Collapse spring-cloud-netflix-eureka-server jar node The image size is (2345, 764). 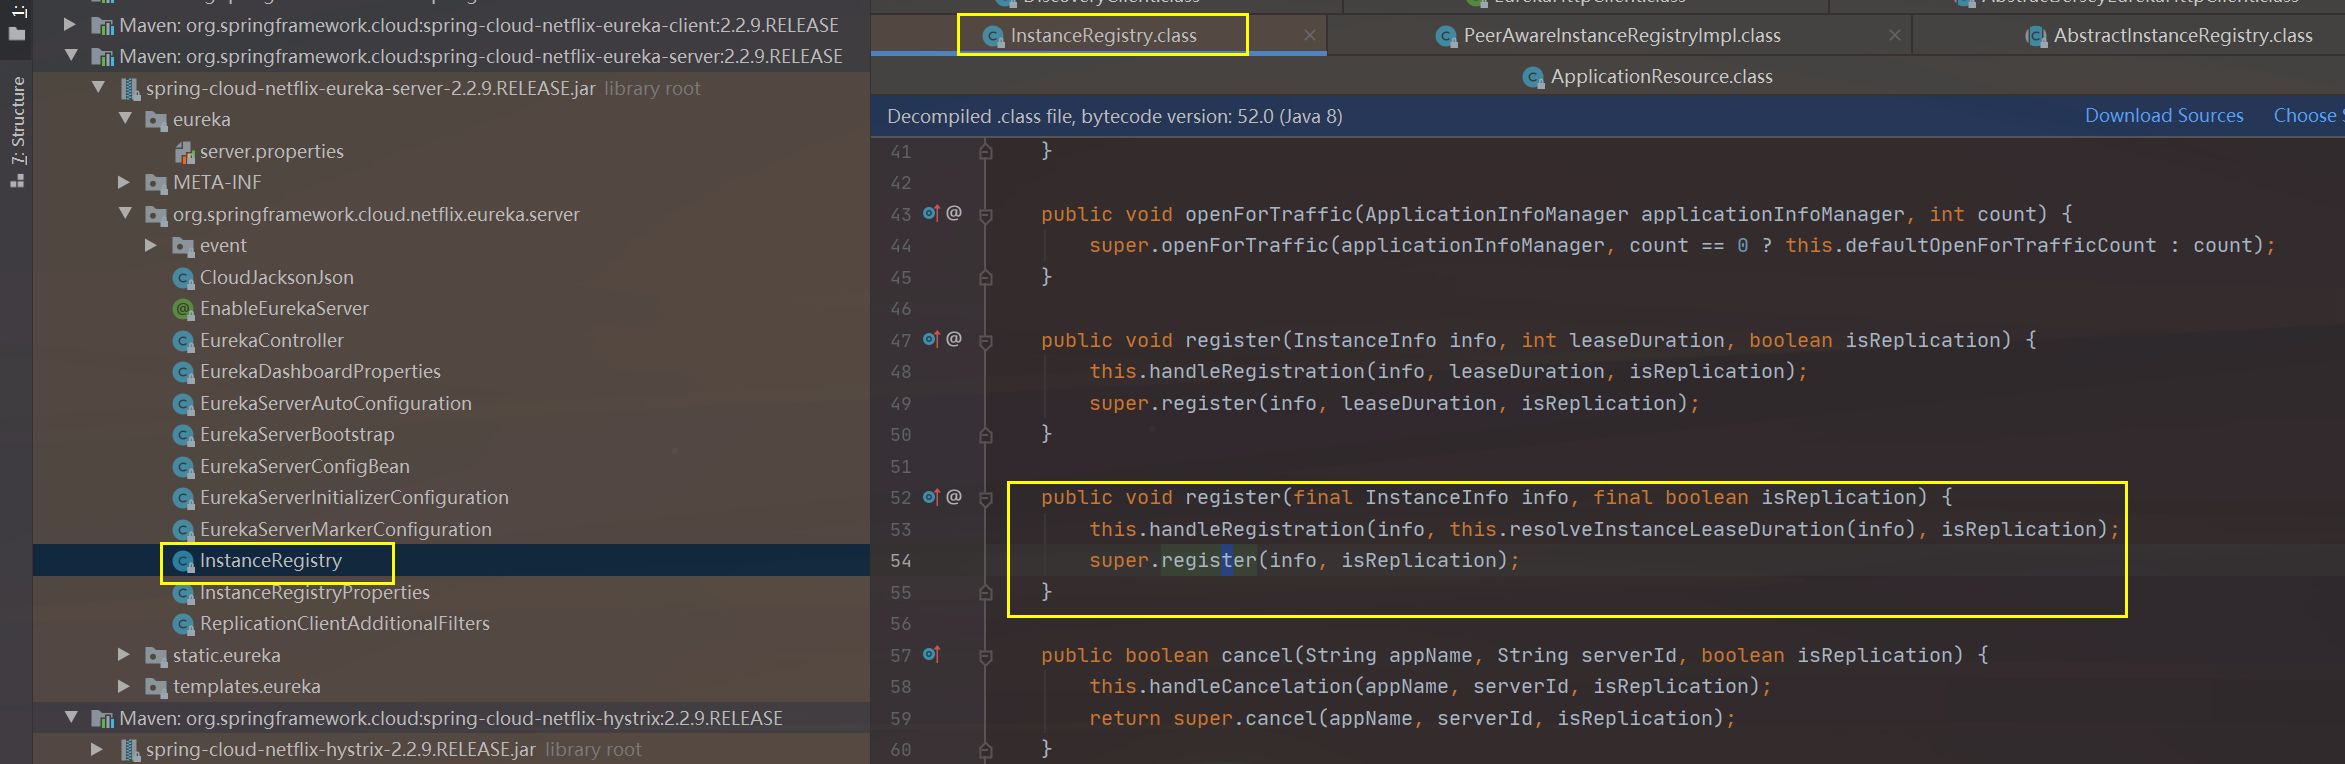click(98, 88)
